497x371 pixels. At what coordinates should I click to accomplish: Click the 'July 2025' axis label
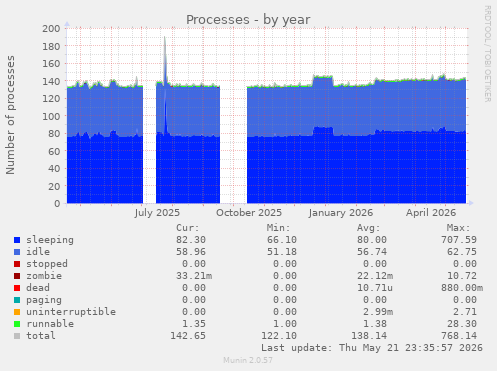tap(157, 213)
